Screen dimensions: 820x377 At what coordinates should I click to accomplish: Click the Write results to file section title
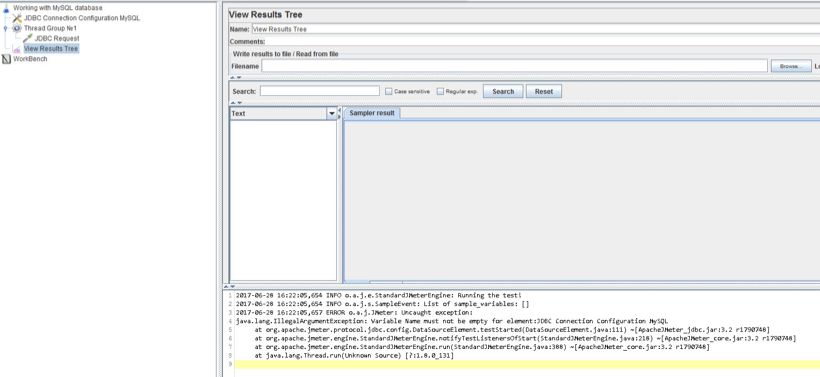coord(286,54)
